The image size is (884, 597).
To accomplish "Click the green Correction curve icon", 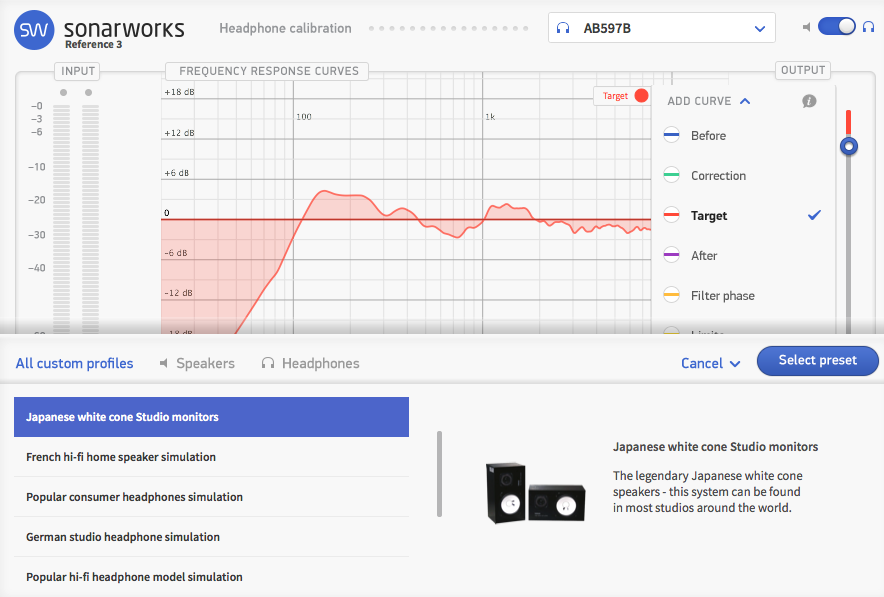I will (670, 175).
